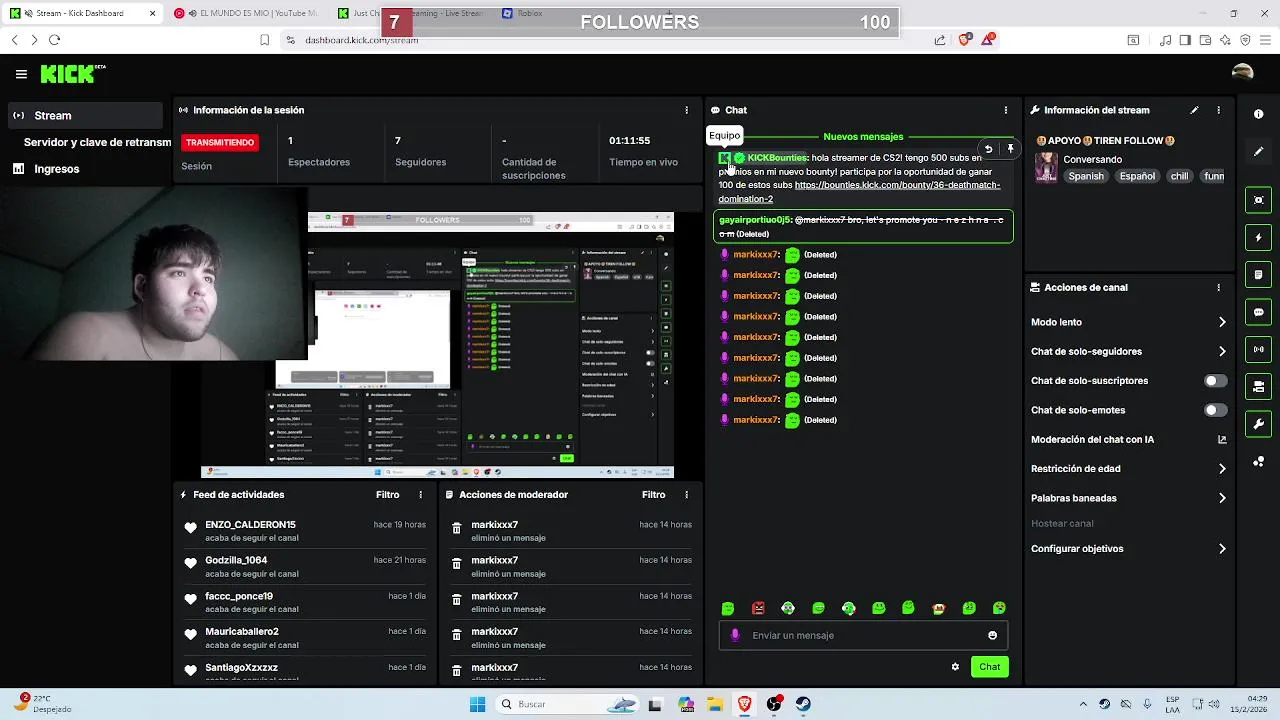Open the bounties.kick.com link in chat
The height and width of the screenshot is (720, 1280).
[897, 186]
